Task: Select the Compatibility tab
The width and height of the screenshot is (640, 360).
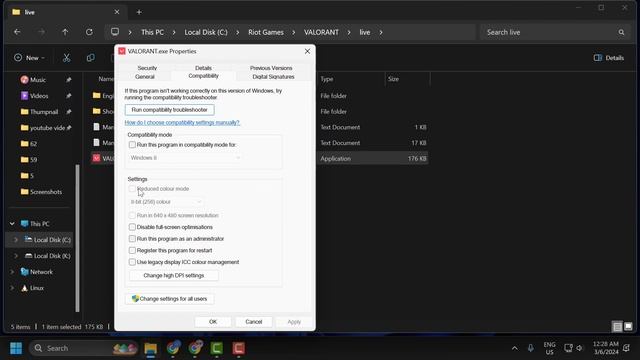Action: pos(203,76)
